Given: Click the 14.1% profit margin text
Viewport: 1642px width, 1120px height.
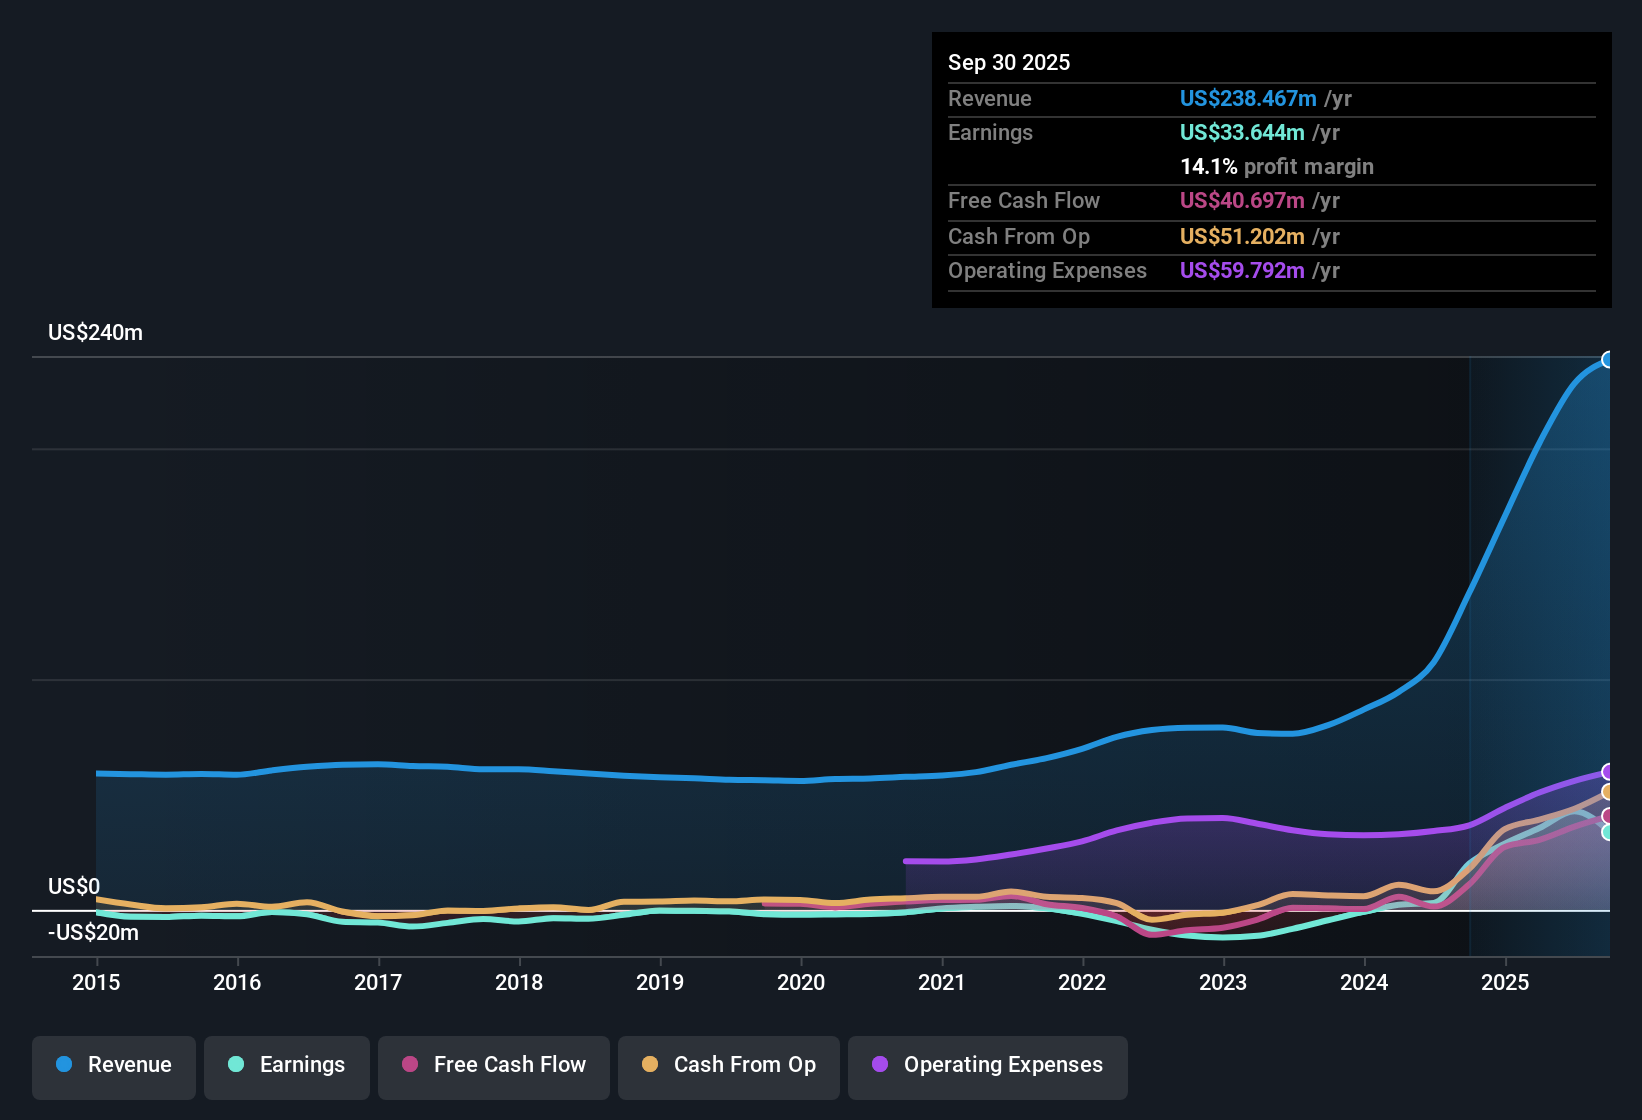Looking at the screenshot, I should pyautogui.click(x=1277, y=166).
